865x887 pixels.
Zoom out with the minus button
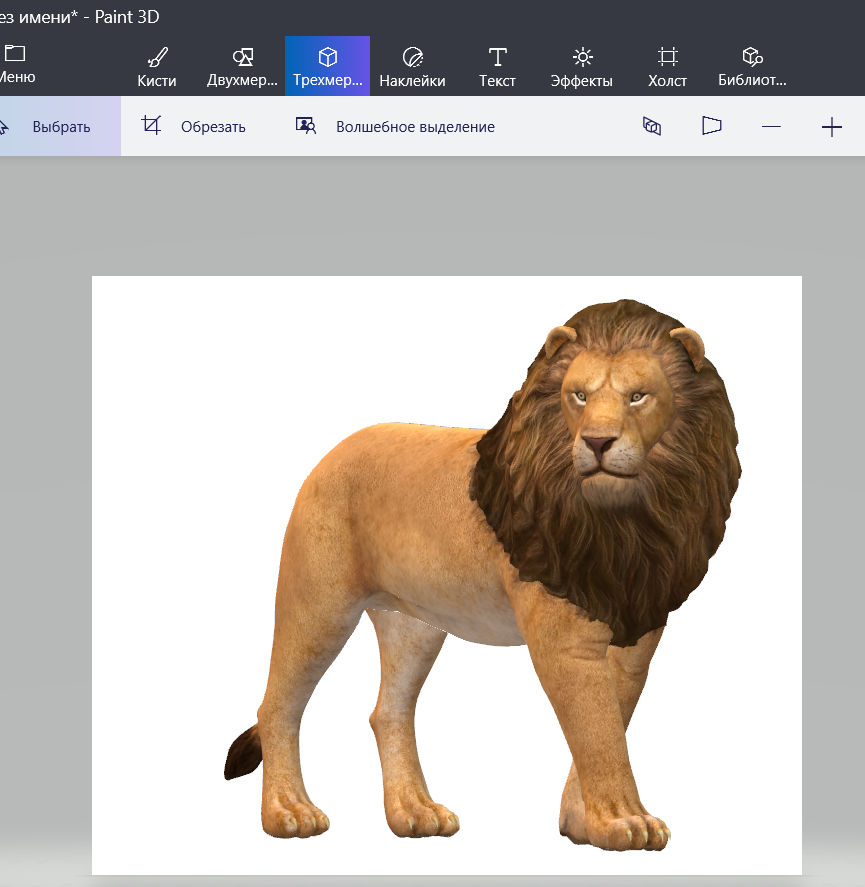pyautogui.click(x=771, y=127)
